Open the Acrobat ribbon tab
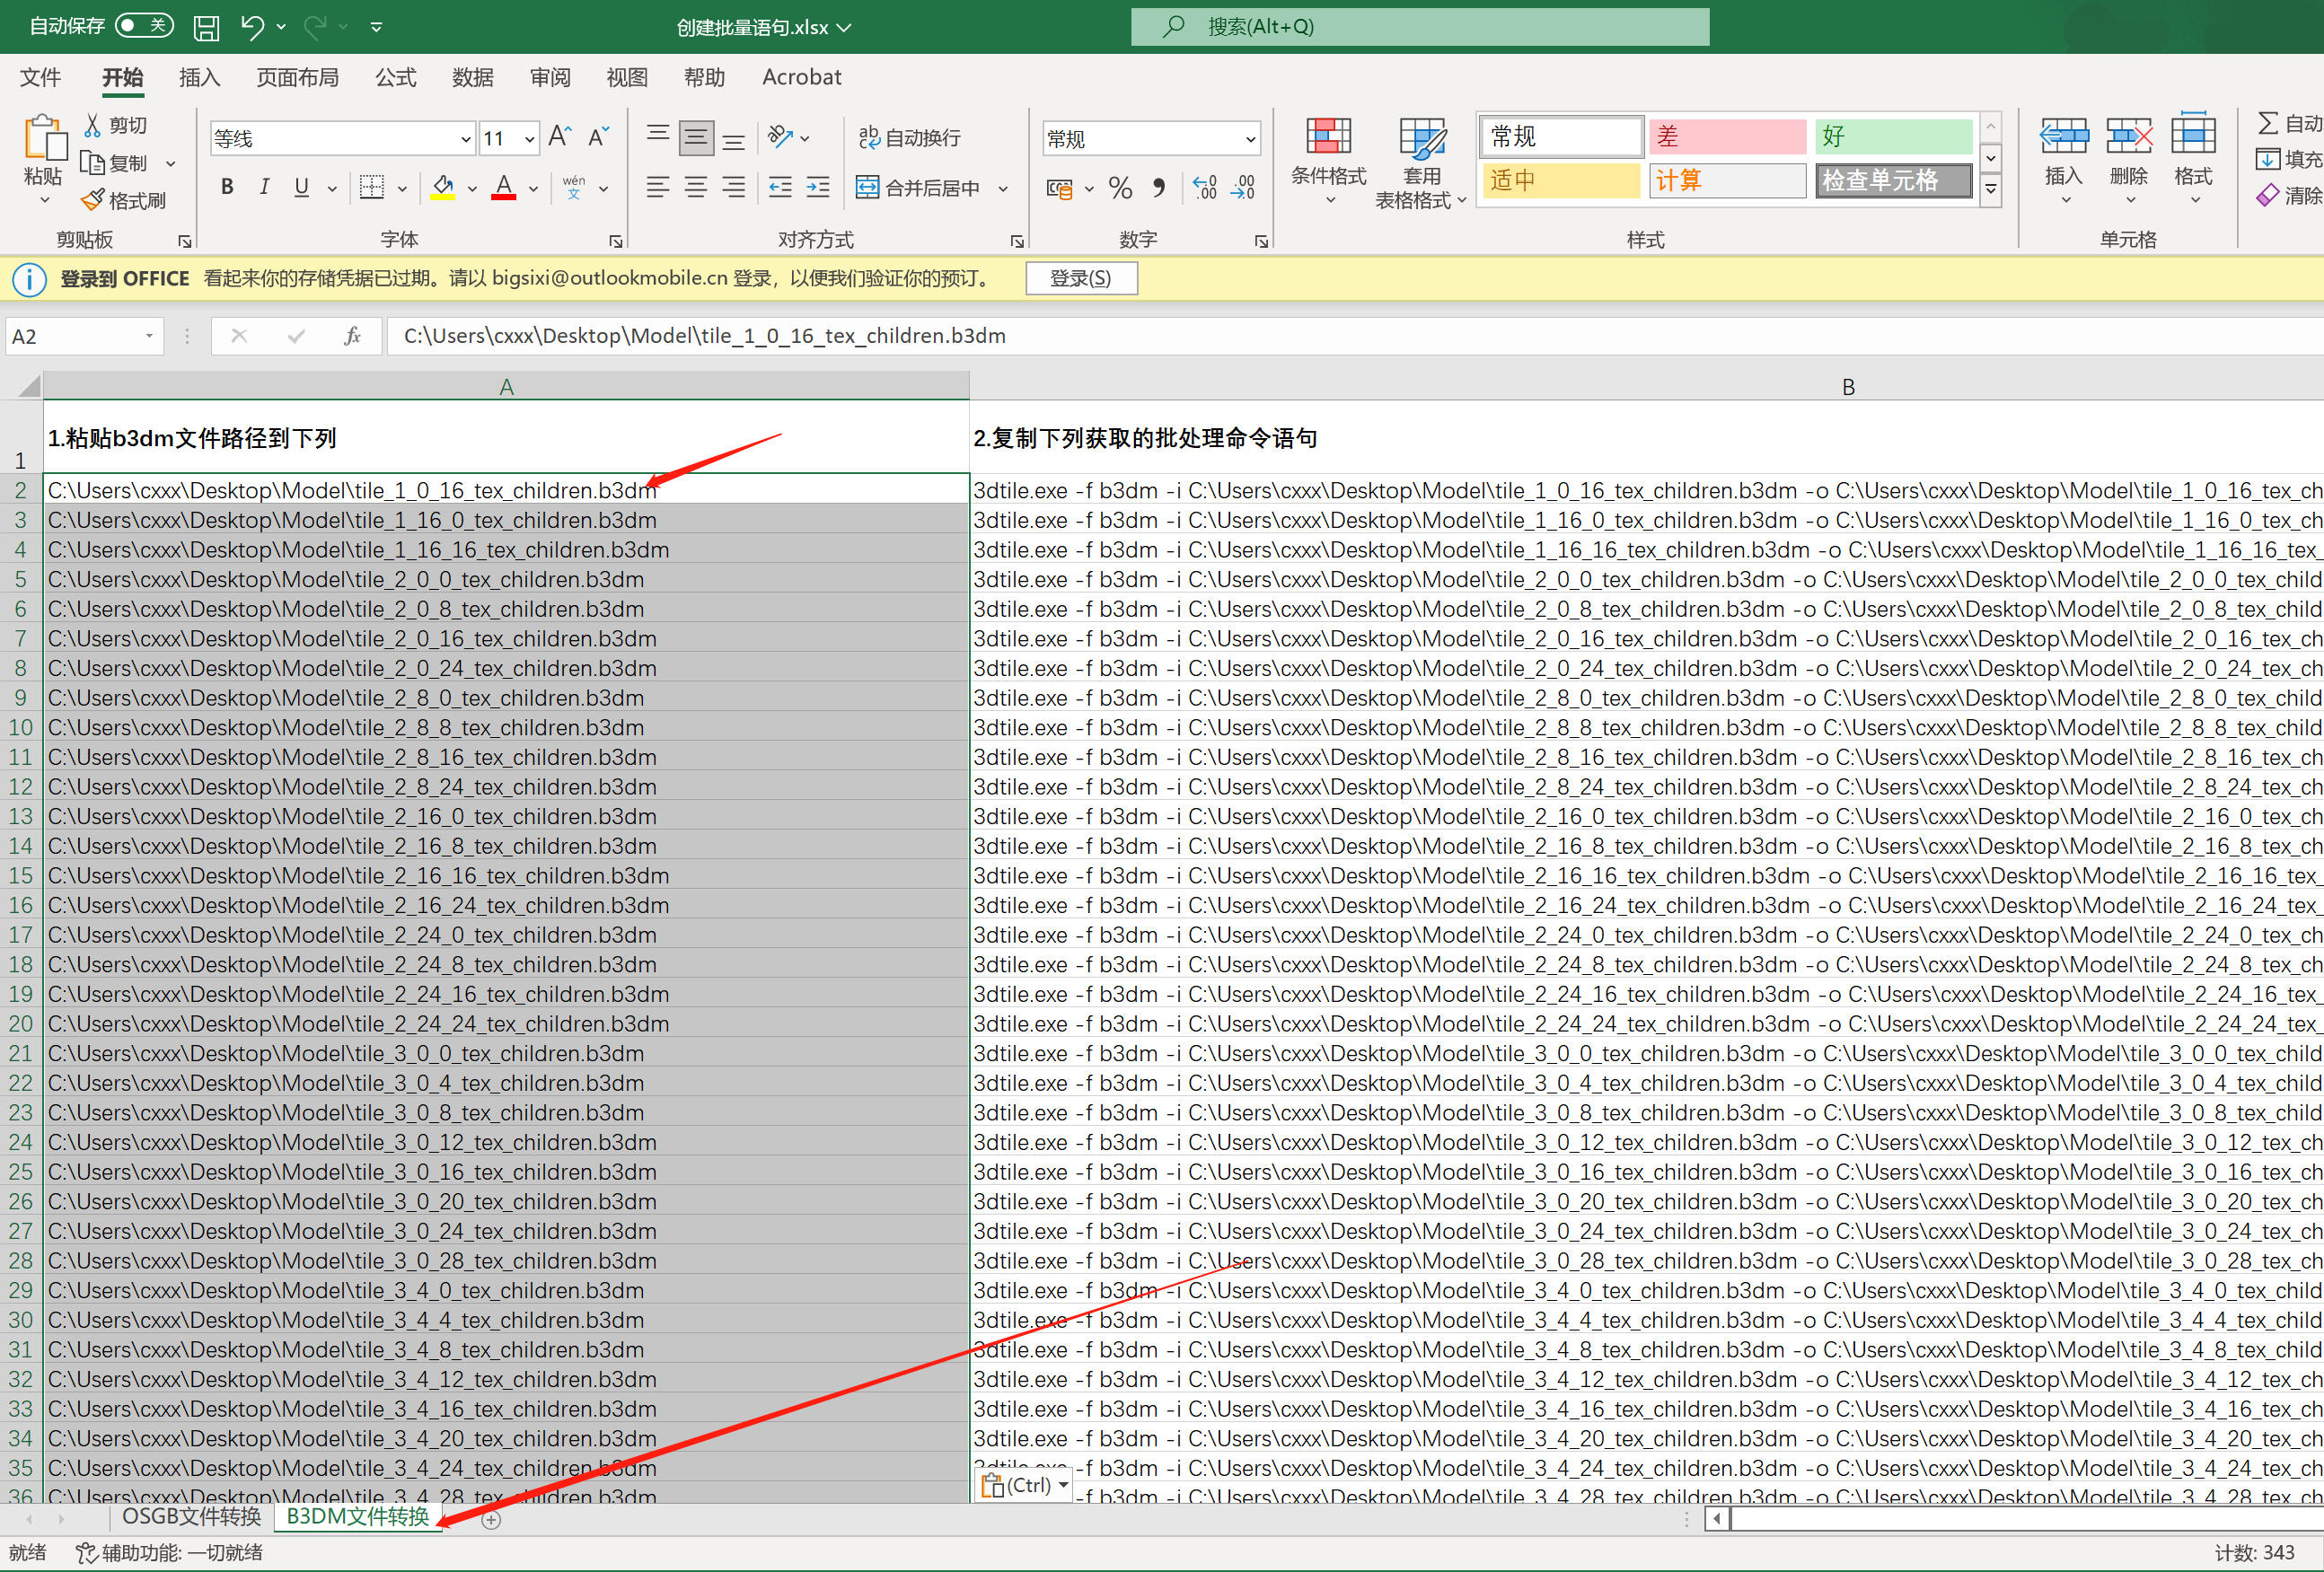This screenshot has width=2324, height=1572. (801, 77)
